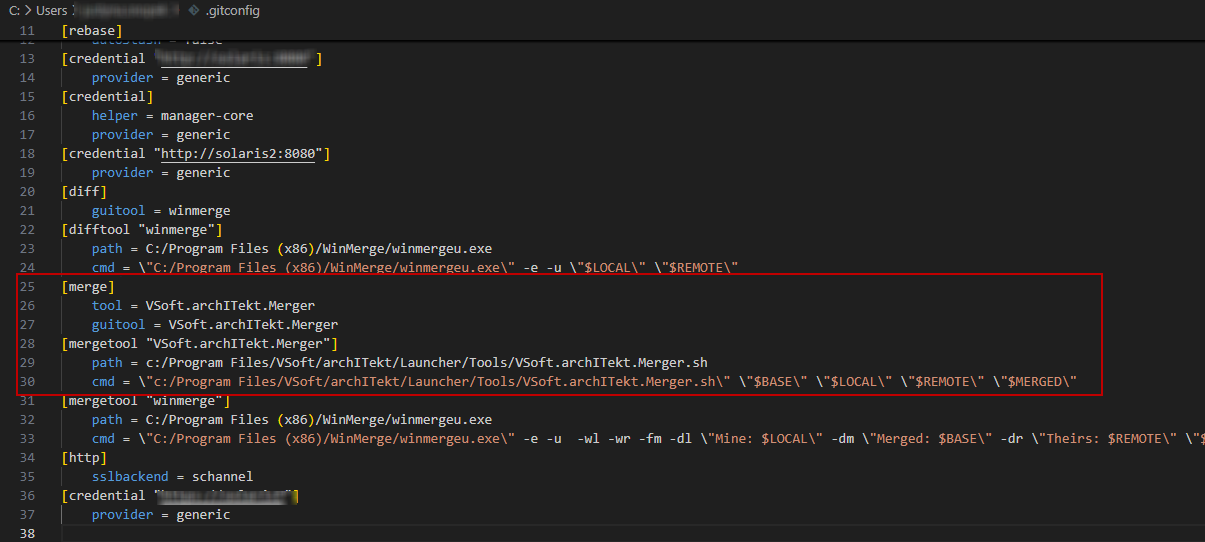Click line number 30 in the gutter
Screen dimensions: 1205x542
pos(27,381)
